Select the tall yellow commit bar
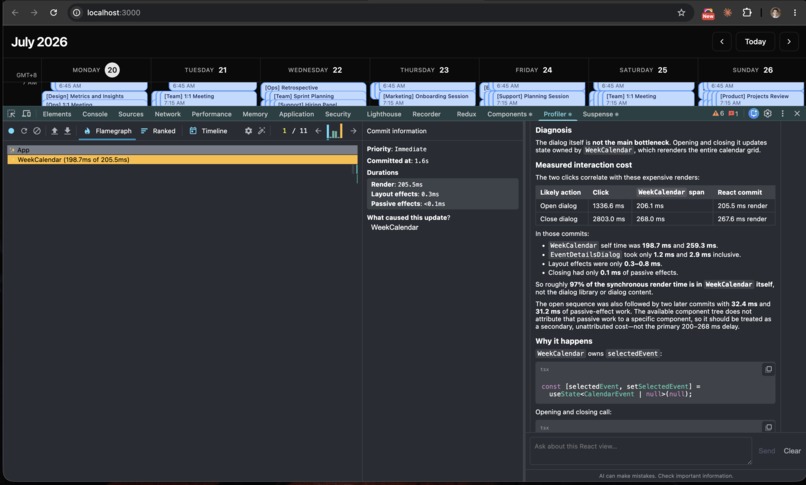Viewport: 806px width, 485px height. [340, 131]
